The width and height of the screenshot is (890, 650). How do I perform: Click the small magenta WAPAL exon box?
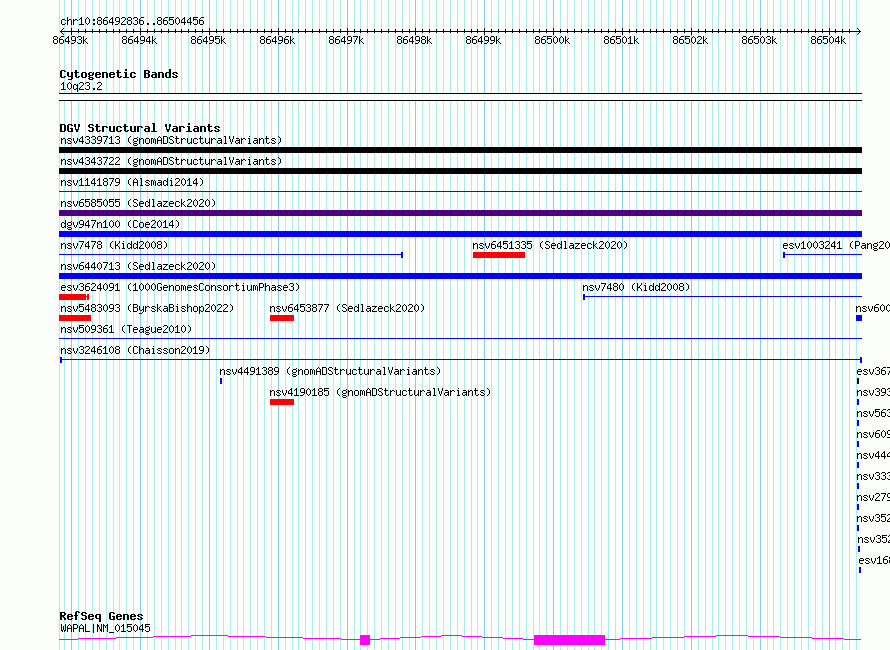365,640
